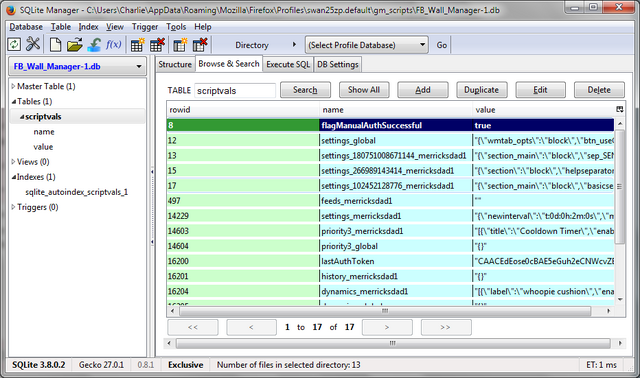Click the Refresh toolbar icon
640x378 pixels.
tap(14, 44)
